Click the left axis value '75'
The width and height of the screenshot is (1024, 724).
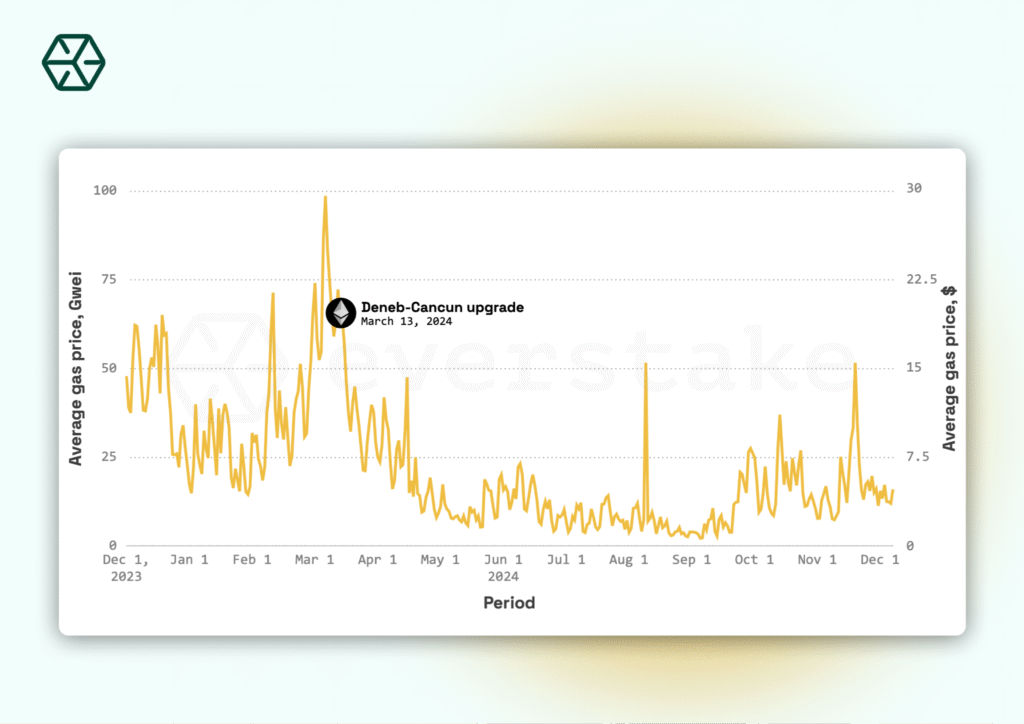click(x=108, y=279)
